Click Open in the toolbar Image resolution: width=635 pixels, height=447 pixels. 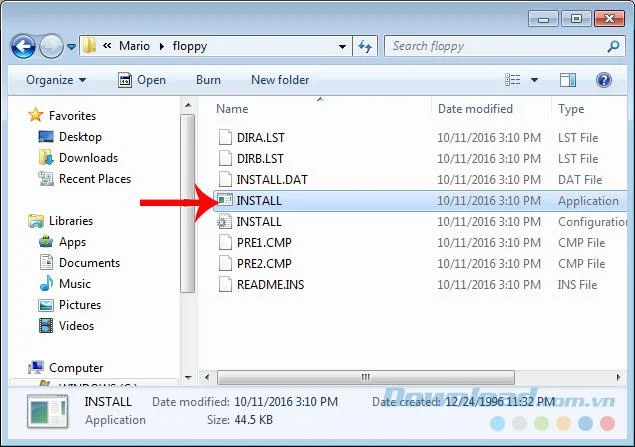142,80
